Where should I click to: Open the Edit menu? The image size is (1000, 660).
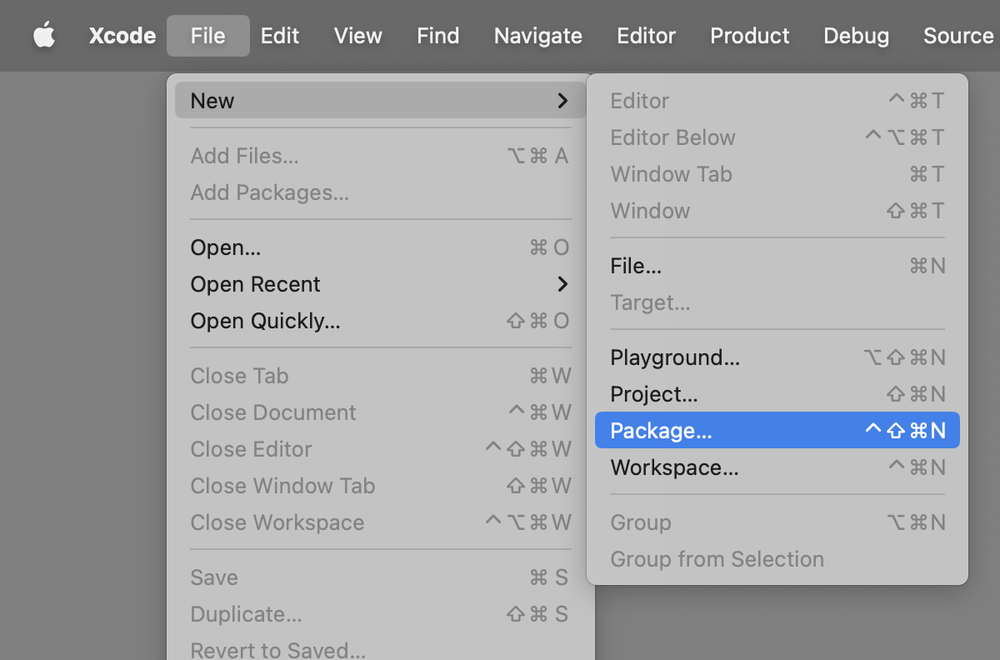(x=280, y=36)
